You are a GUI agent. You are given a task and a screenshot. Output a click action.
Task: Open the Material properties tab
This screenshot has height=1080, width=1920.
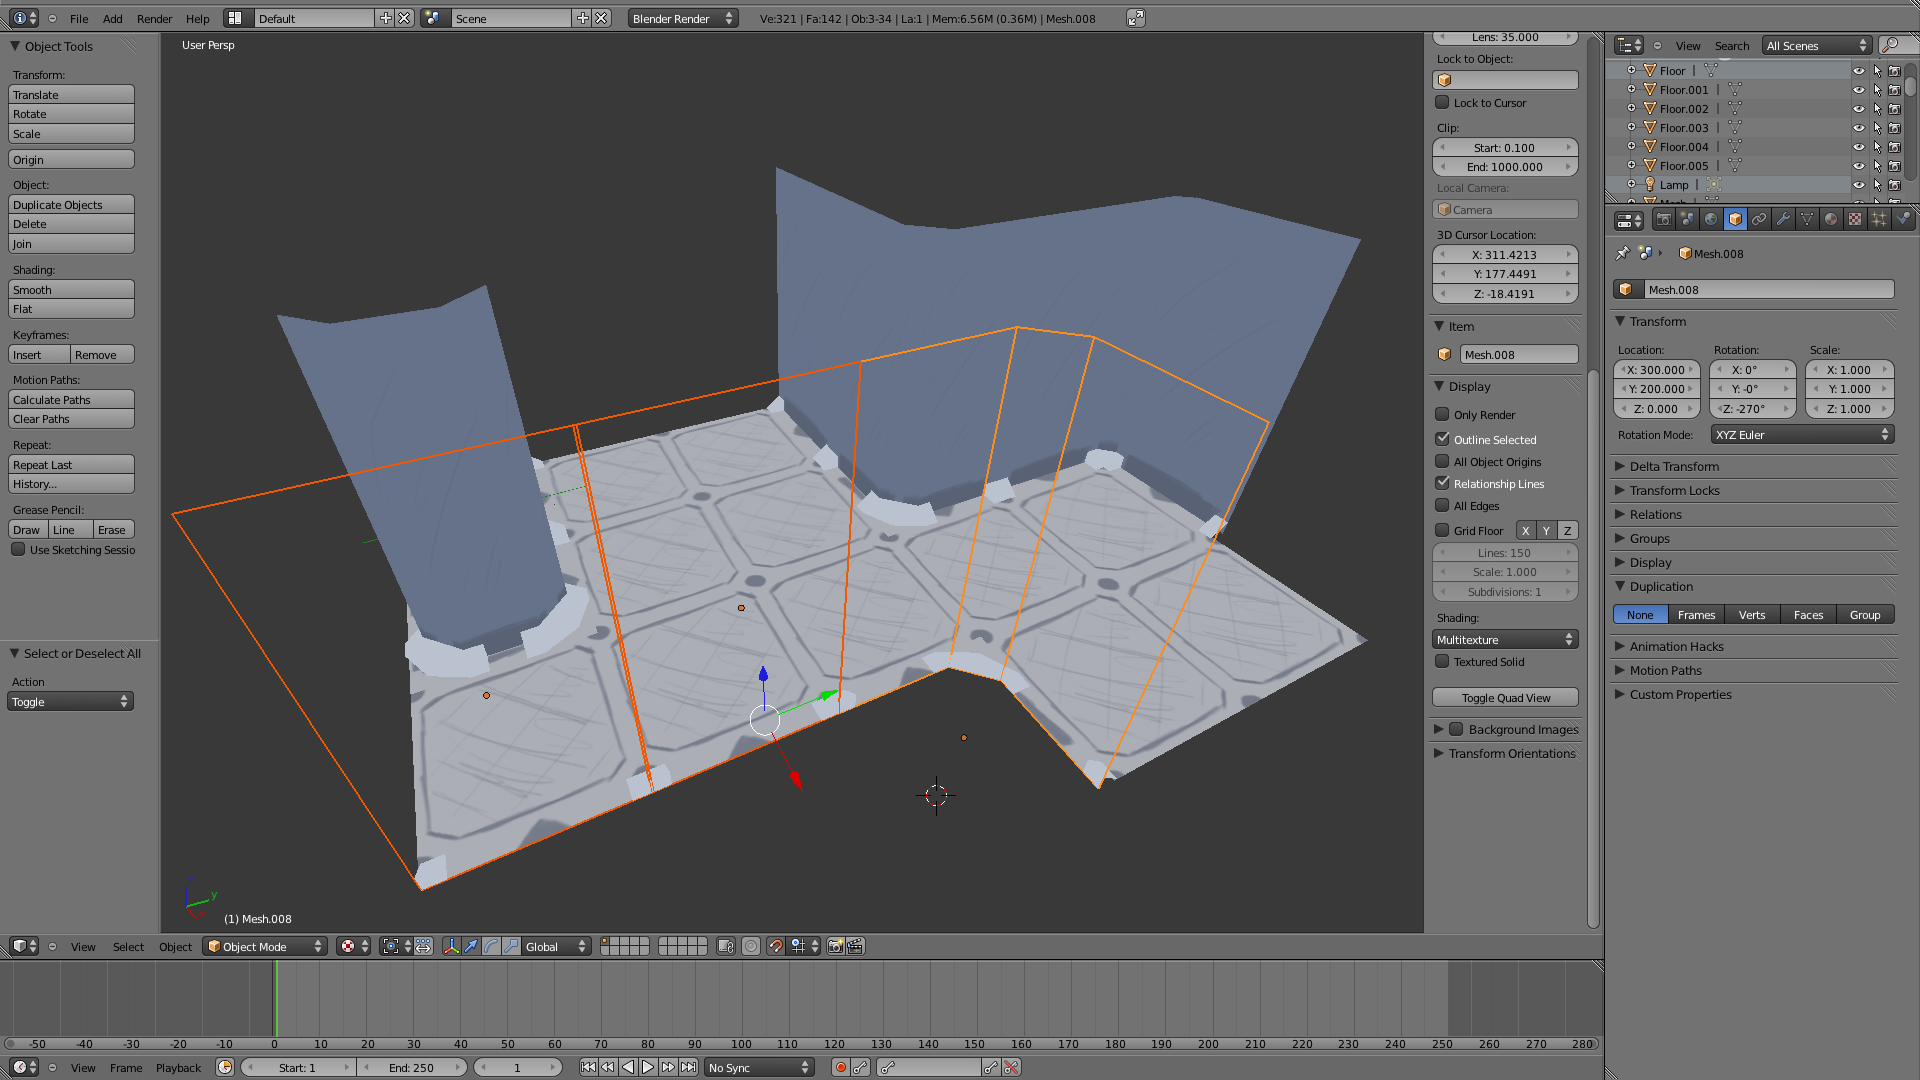click(1831, 219)
